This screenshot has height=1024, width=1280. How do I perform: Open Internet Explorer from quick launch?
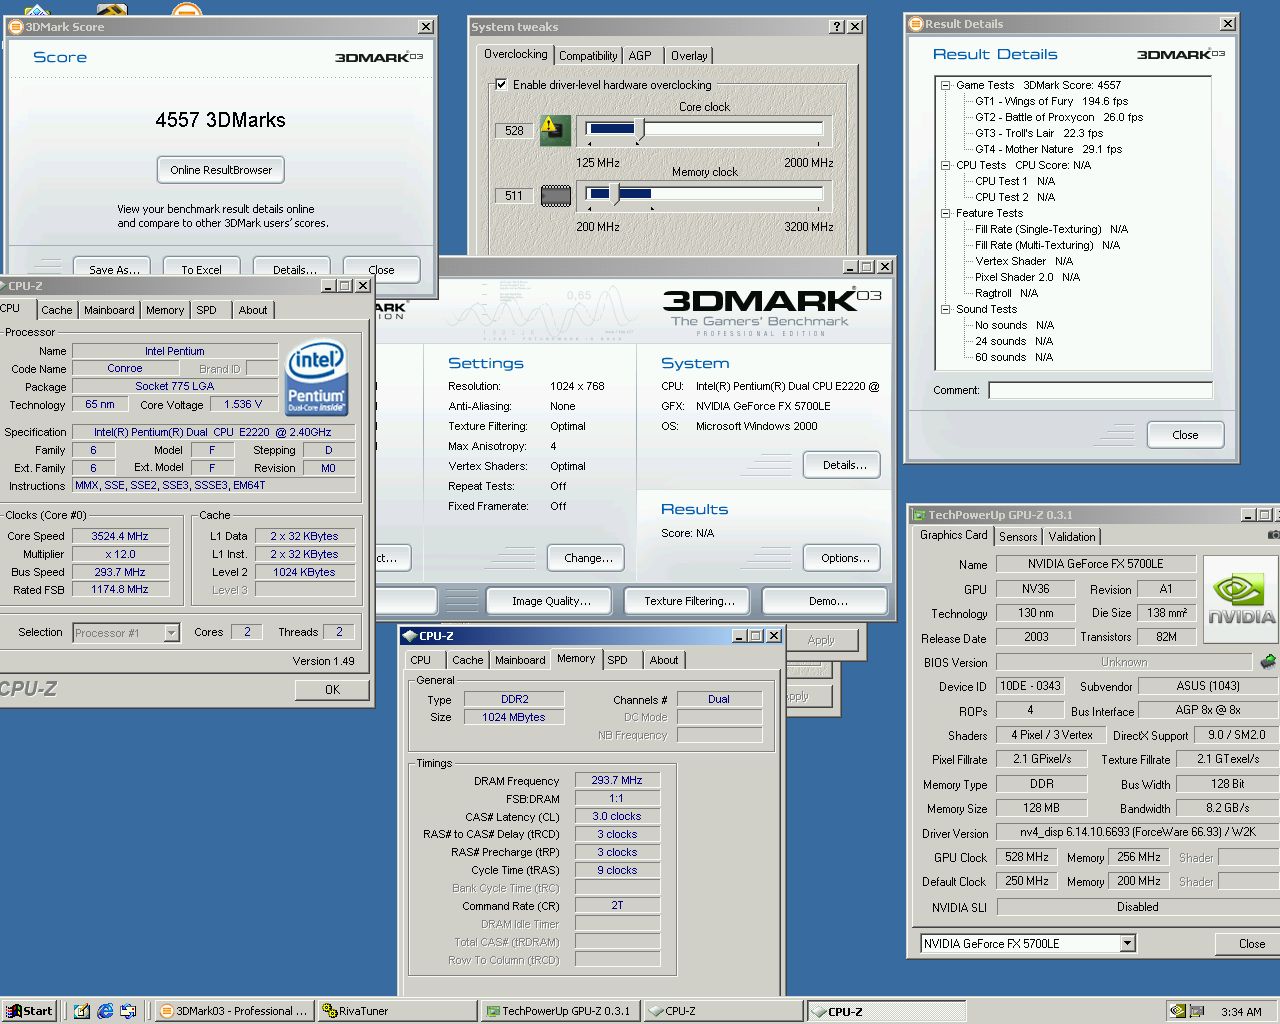click(105, 1011)
